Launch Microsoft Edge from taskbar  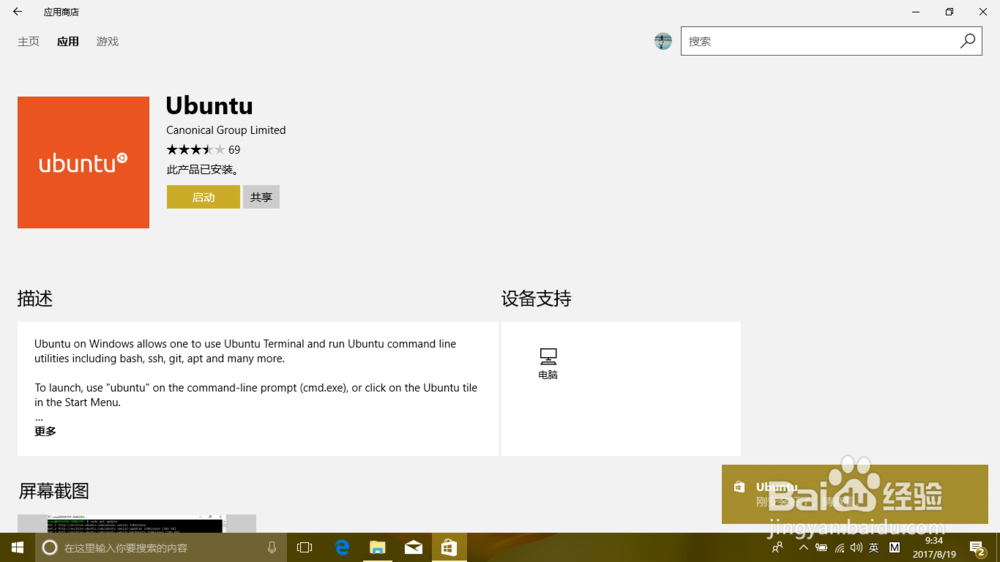(342, 547)
